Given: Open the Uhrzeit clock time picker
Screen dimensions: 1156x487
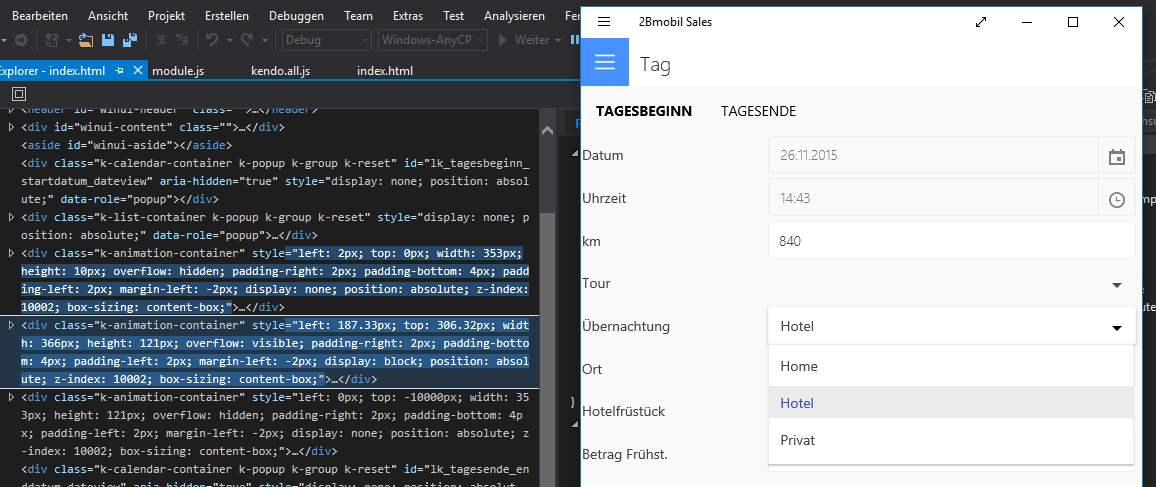Looking at the screenshot, I should pos(1117,199).
